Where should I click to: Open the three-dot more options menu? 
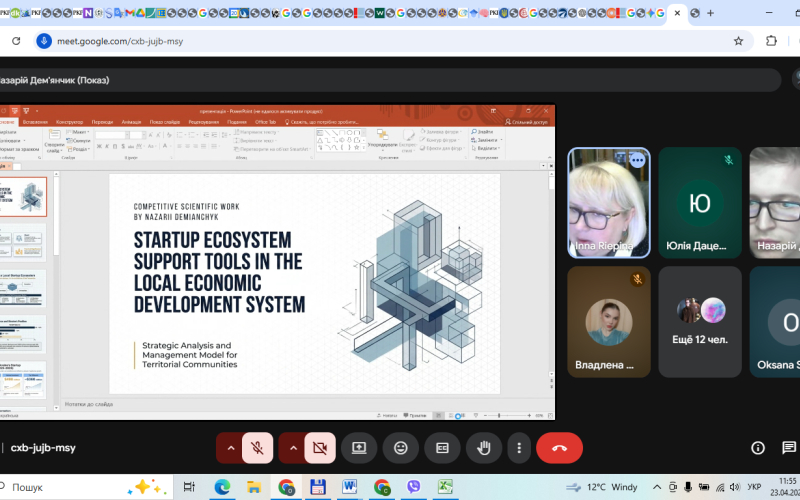[518, 448]
